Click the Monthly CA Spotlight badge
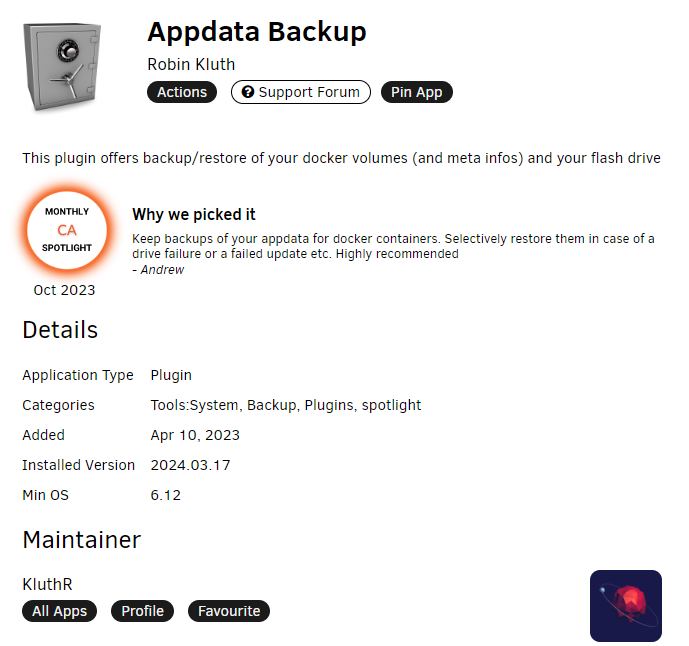Image resolution: width=689 pixels, height=646 pixels. pyautogui.click(x=67, y=230)
